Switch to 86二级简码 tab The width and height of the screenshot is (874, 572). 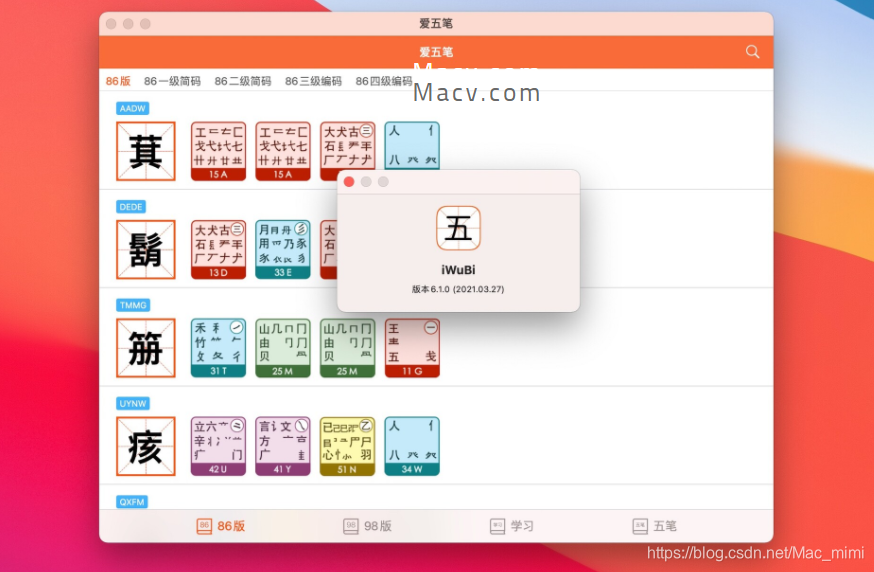[243, 81]
